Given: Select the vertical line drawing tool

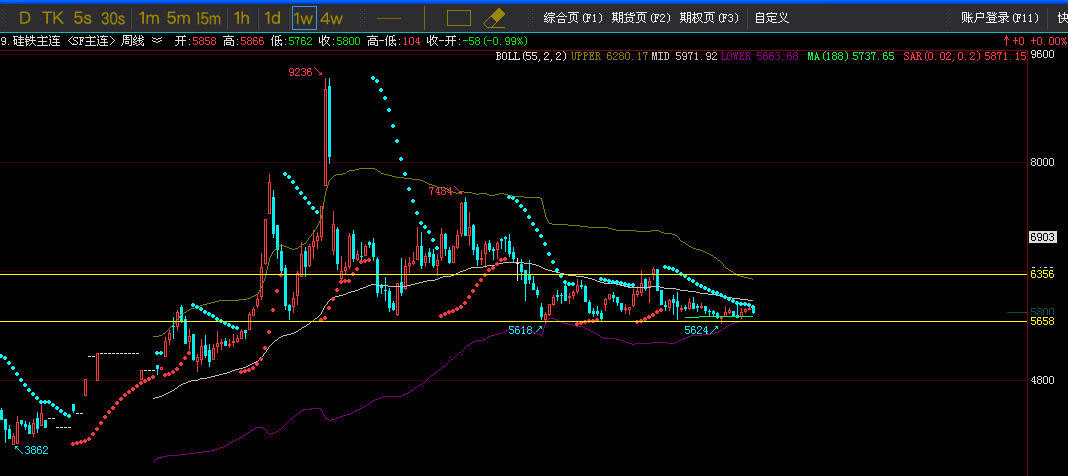Looking at the screenshot, I should tap(424, 18).
